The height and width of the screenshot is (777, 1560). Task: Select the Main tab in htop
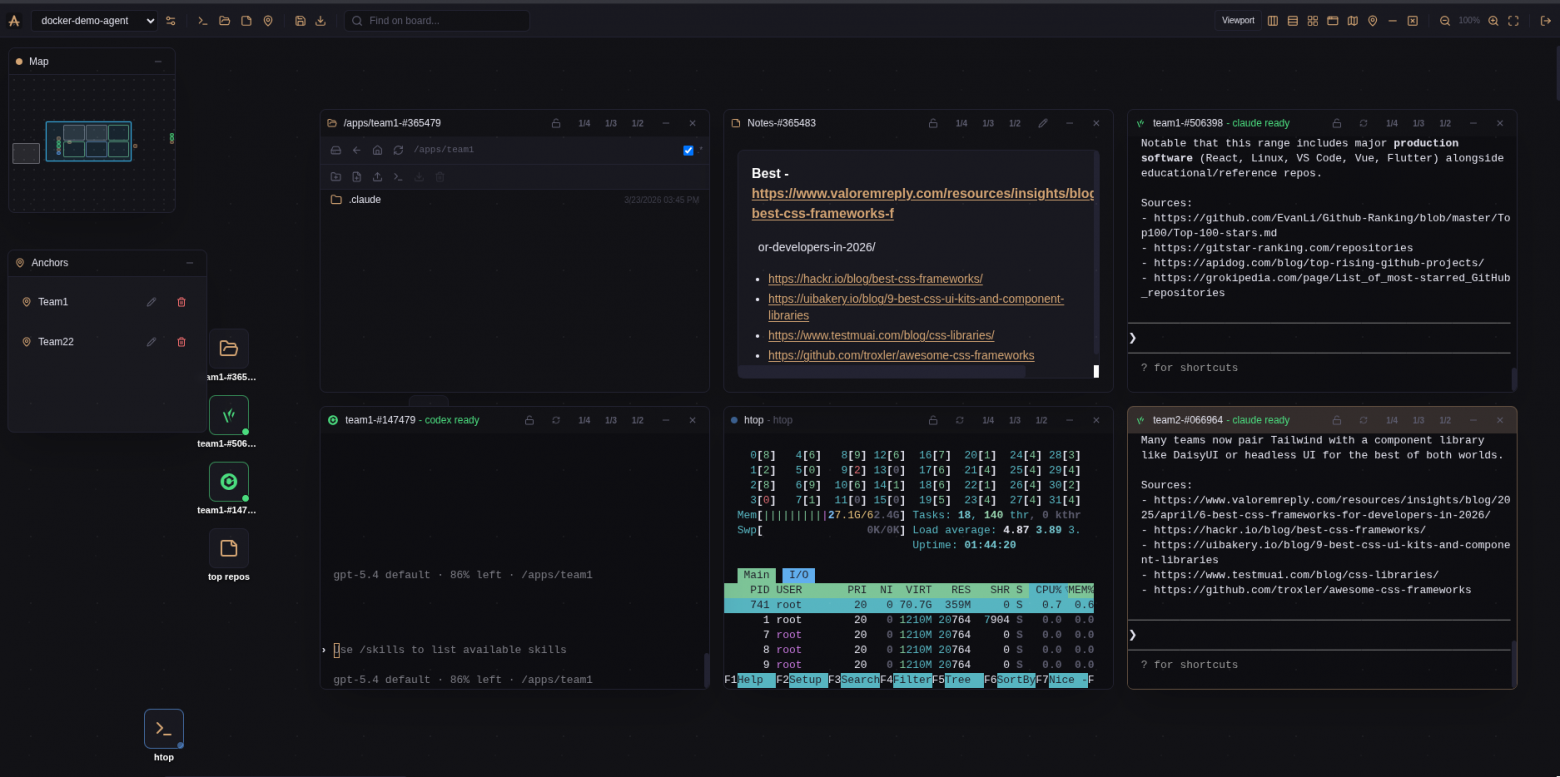[756, 575]
